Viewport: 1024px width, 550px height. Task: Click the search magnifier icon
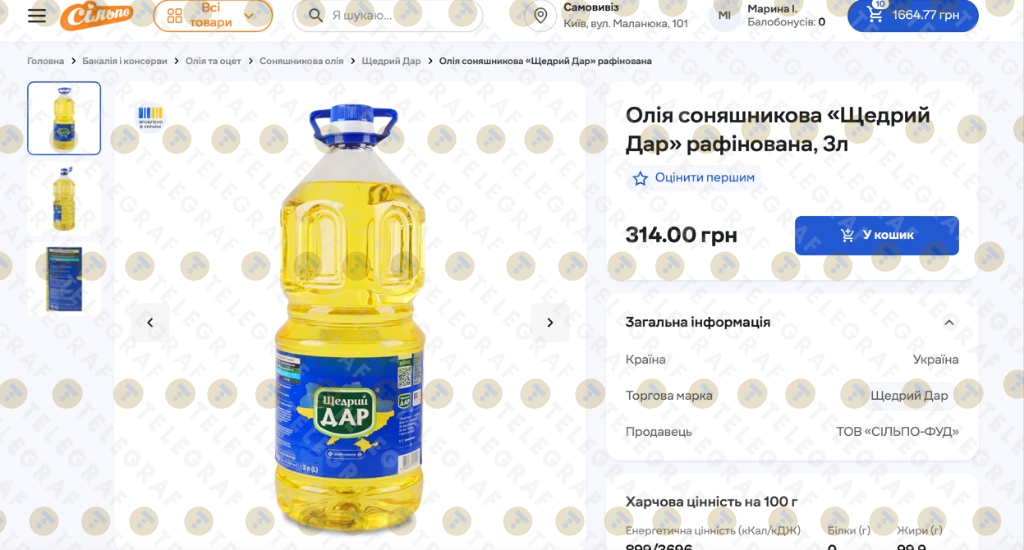coord(315,15)
